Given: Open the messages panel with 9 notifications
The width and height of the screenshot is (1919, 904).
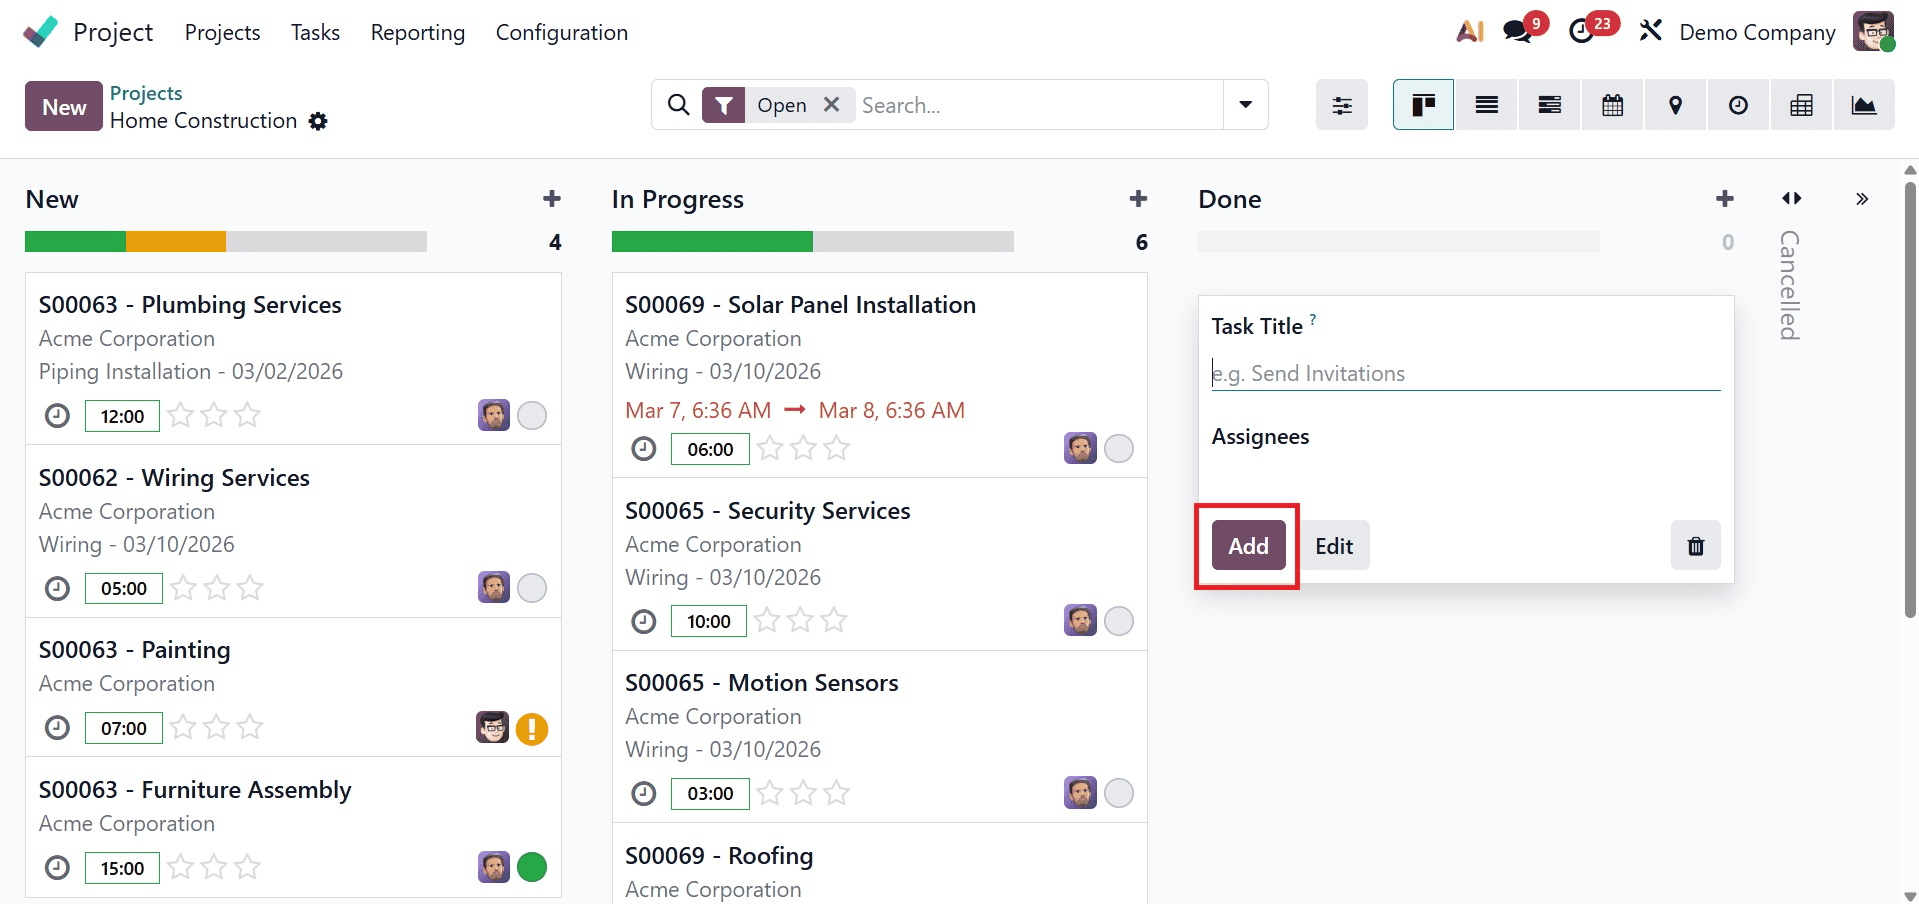Looking at the screenshot, I should click(x=1519, y=31).
